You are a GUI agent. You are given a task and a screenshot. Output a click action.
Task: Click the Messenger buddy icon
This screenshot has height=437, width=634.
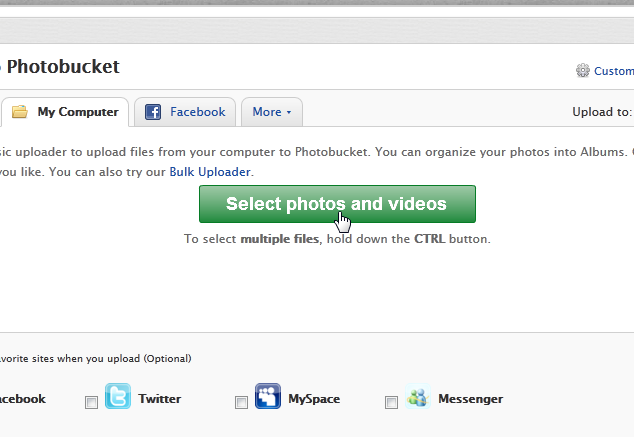point(418,397)
